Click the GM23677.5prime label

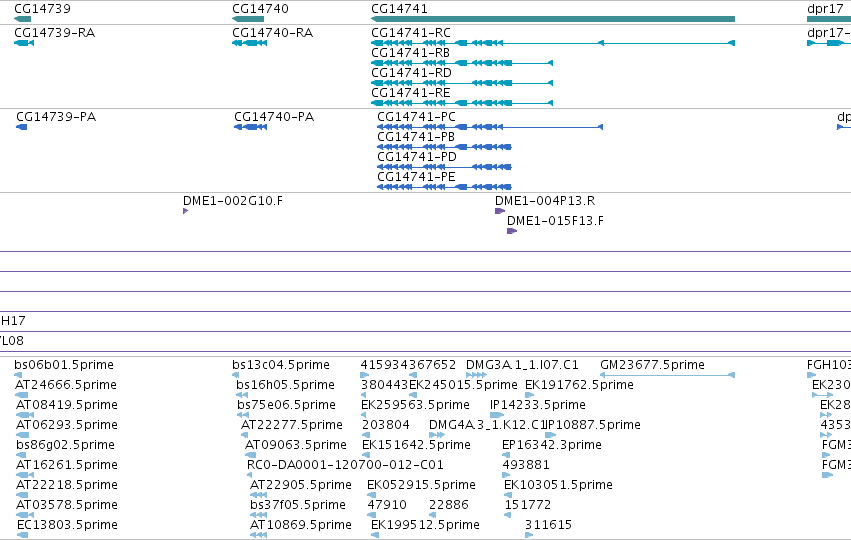coord(652,365)
